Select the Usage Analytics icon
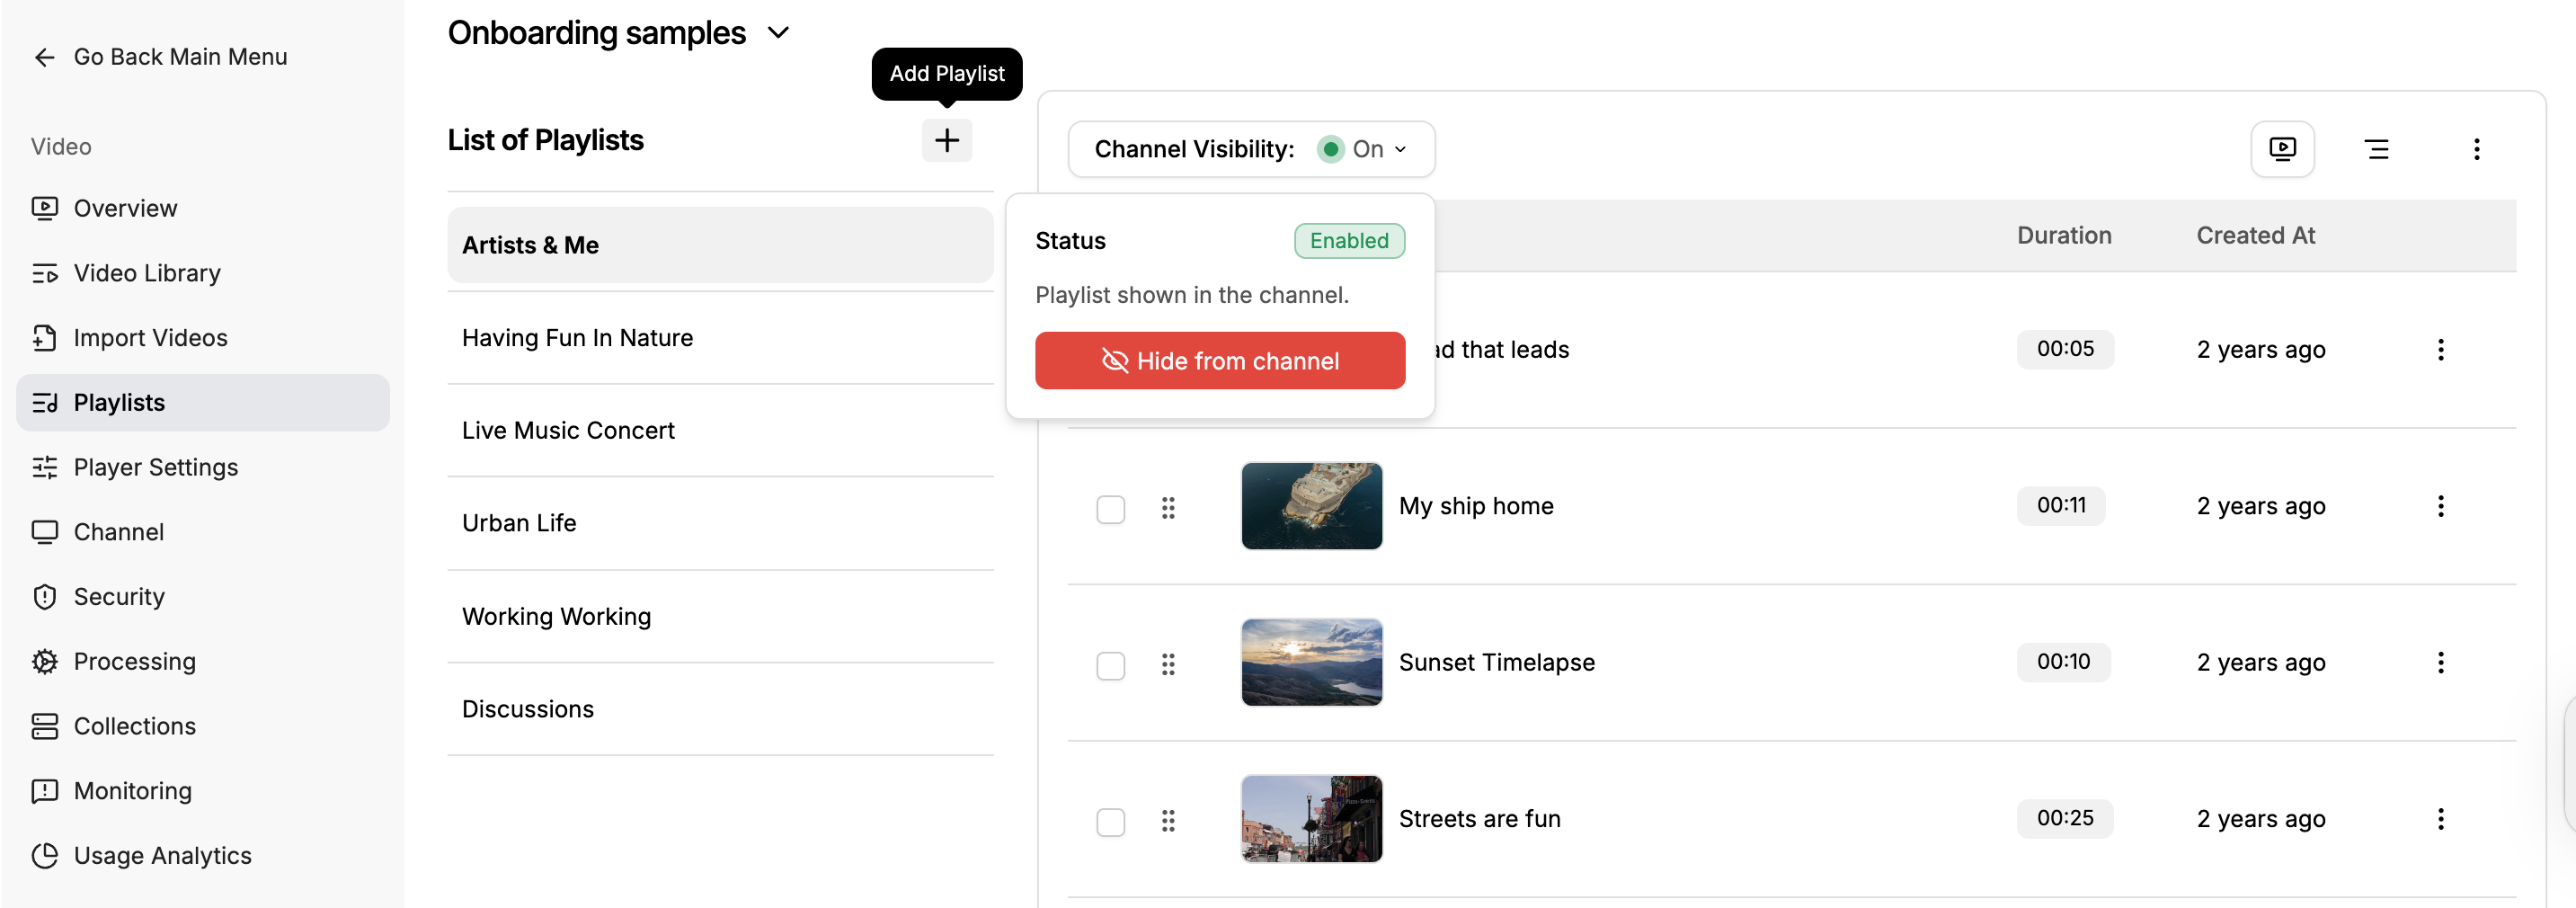This screenshot has height=908, width=2576. coord(45,855)
